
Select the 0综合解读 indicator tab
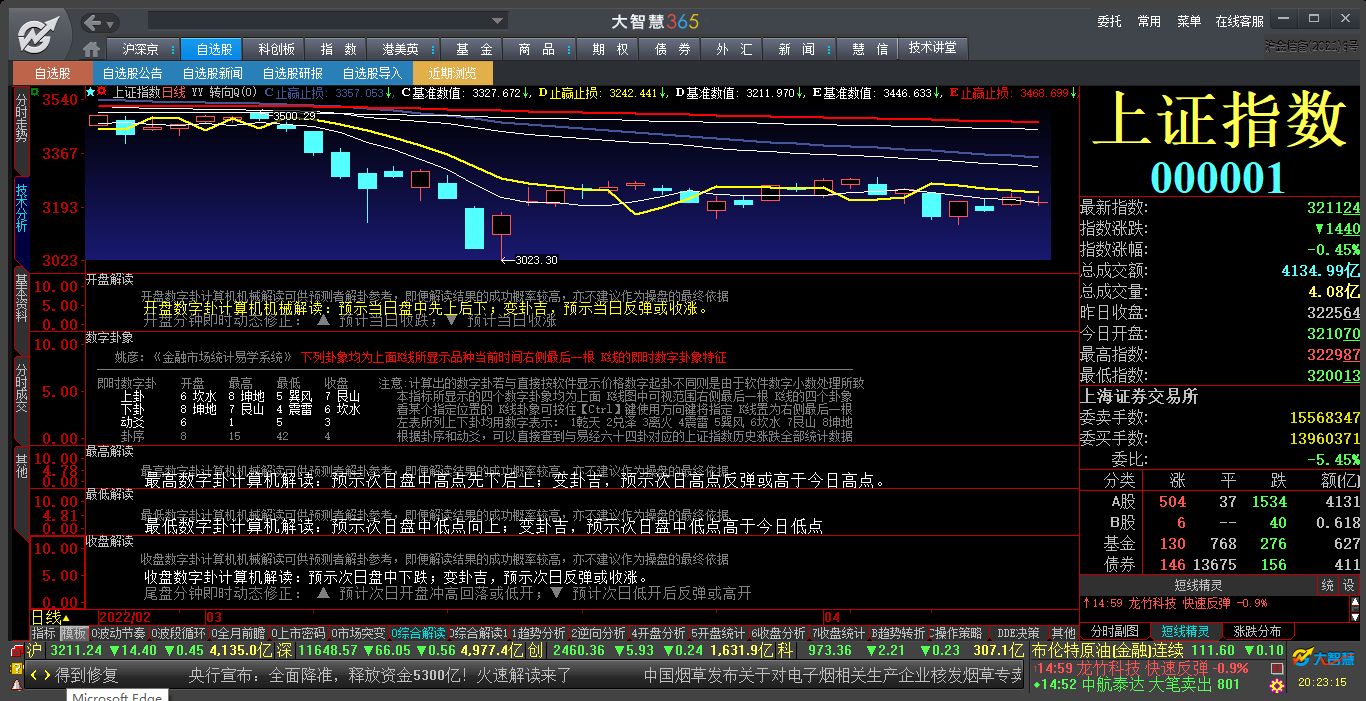pyautogui.click(x=418, y=633)
